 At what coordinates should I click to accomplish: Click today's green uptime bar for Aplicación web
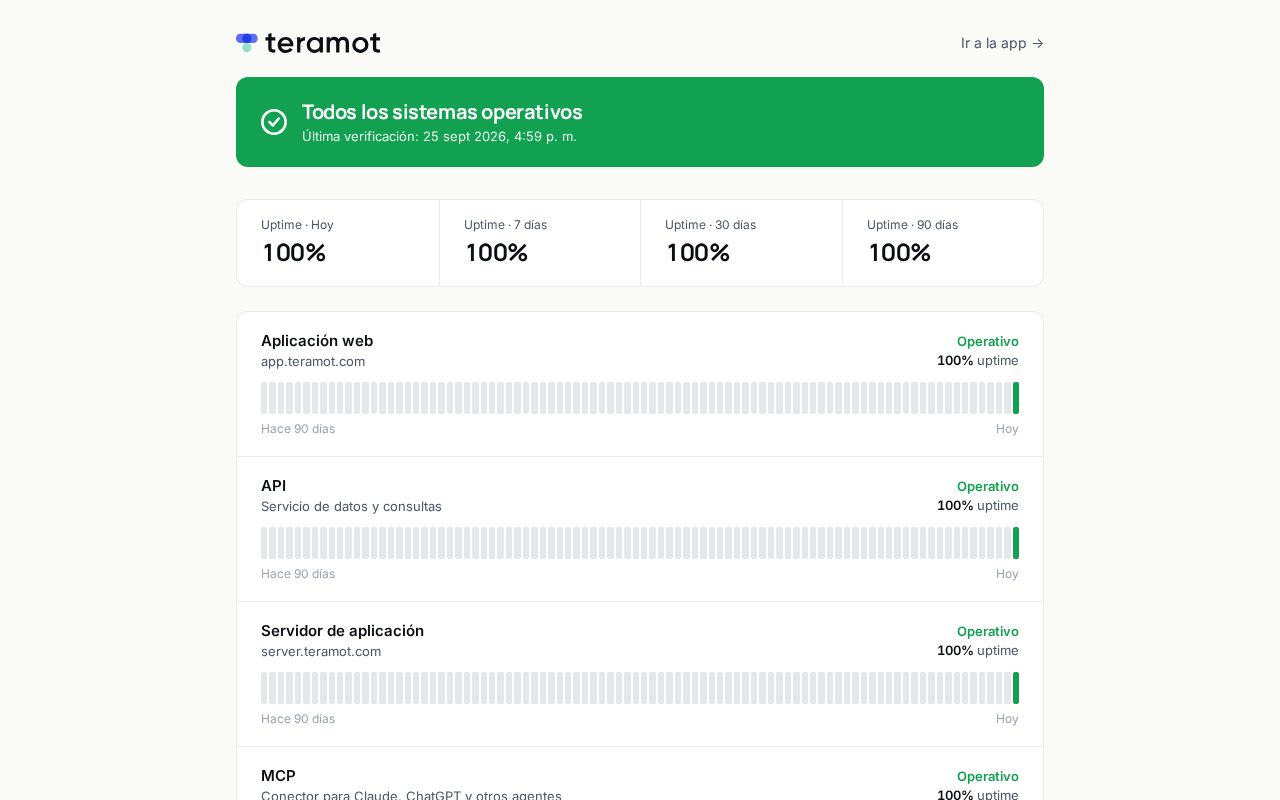pyautogui.click(x=1016, y=398)
